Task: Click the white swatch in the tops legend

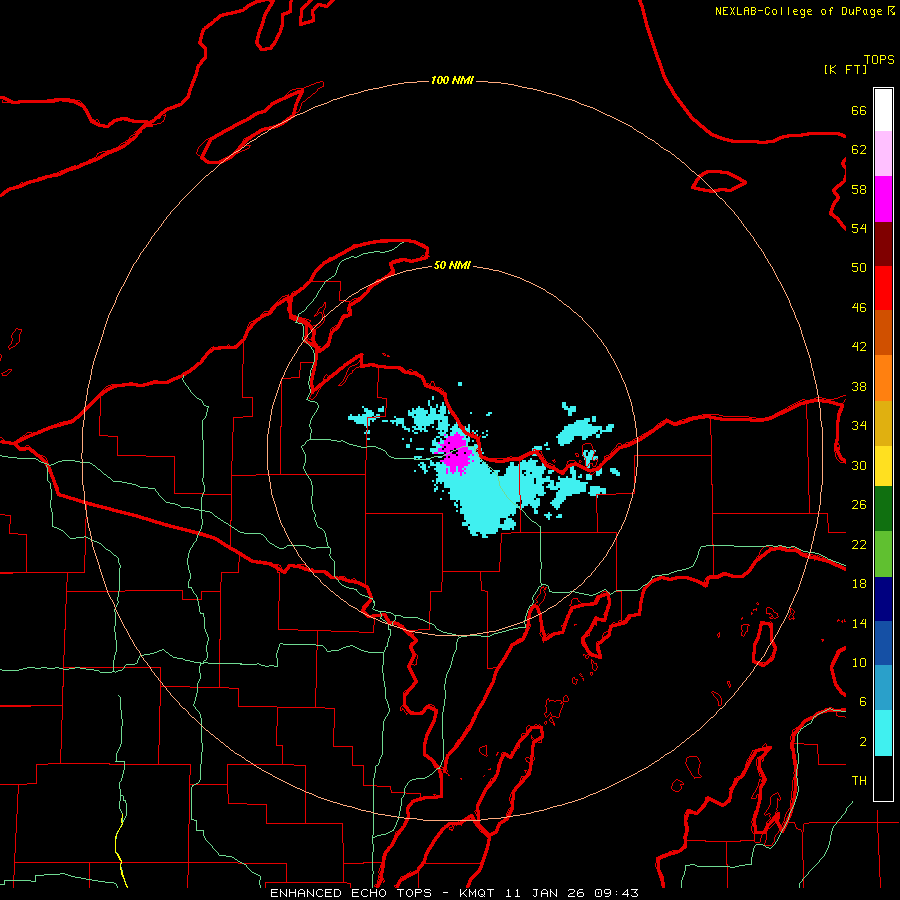Action: pyautogui.click(x=883, y=110)
